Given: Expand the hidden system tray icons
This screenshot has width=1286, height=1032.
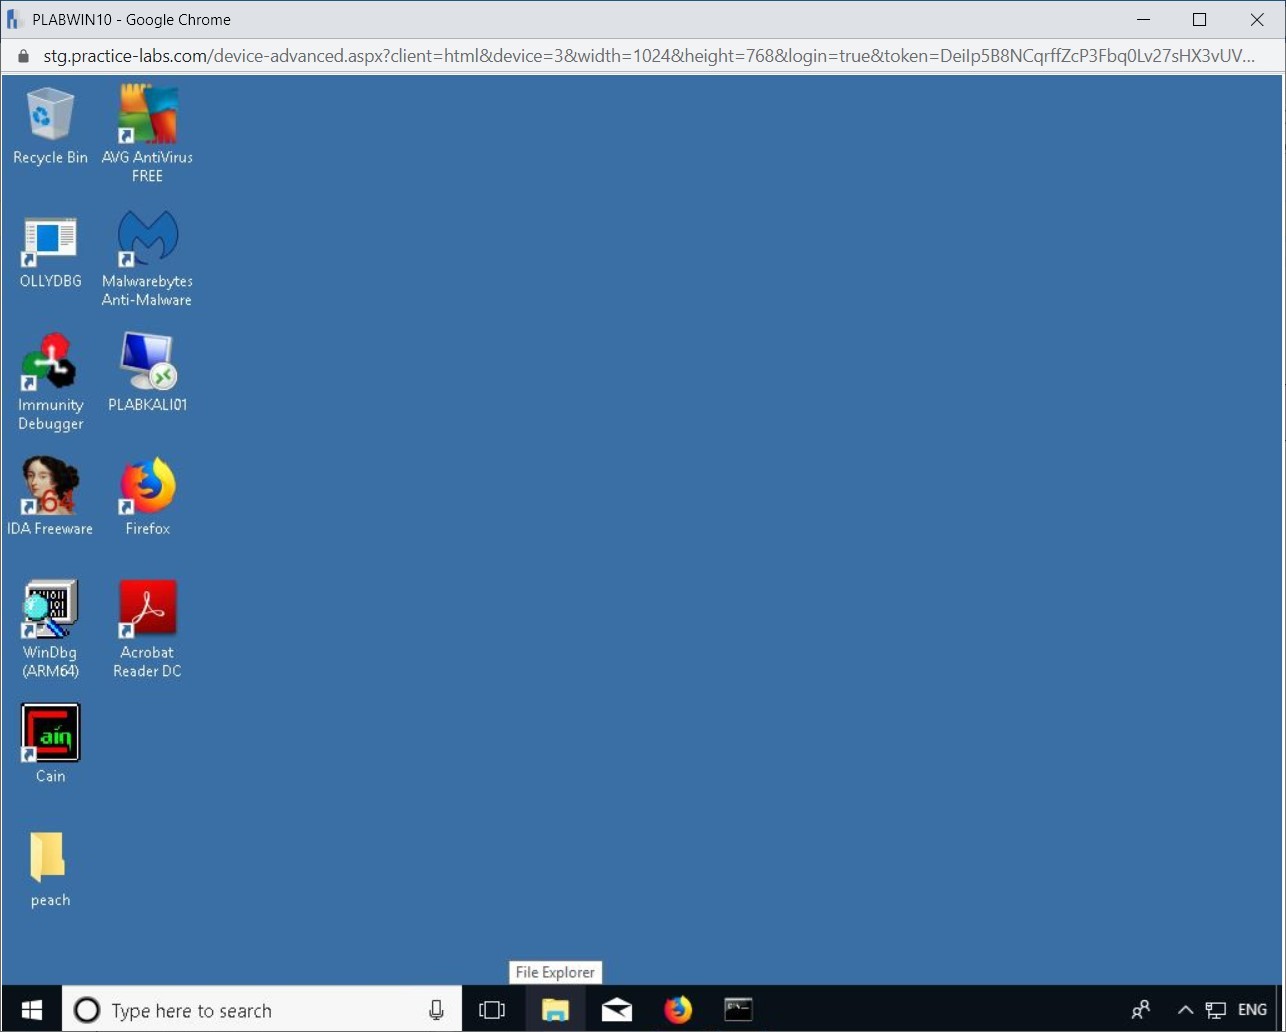Looking at the screenshot, I should 1185,1010.
